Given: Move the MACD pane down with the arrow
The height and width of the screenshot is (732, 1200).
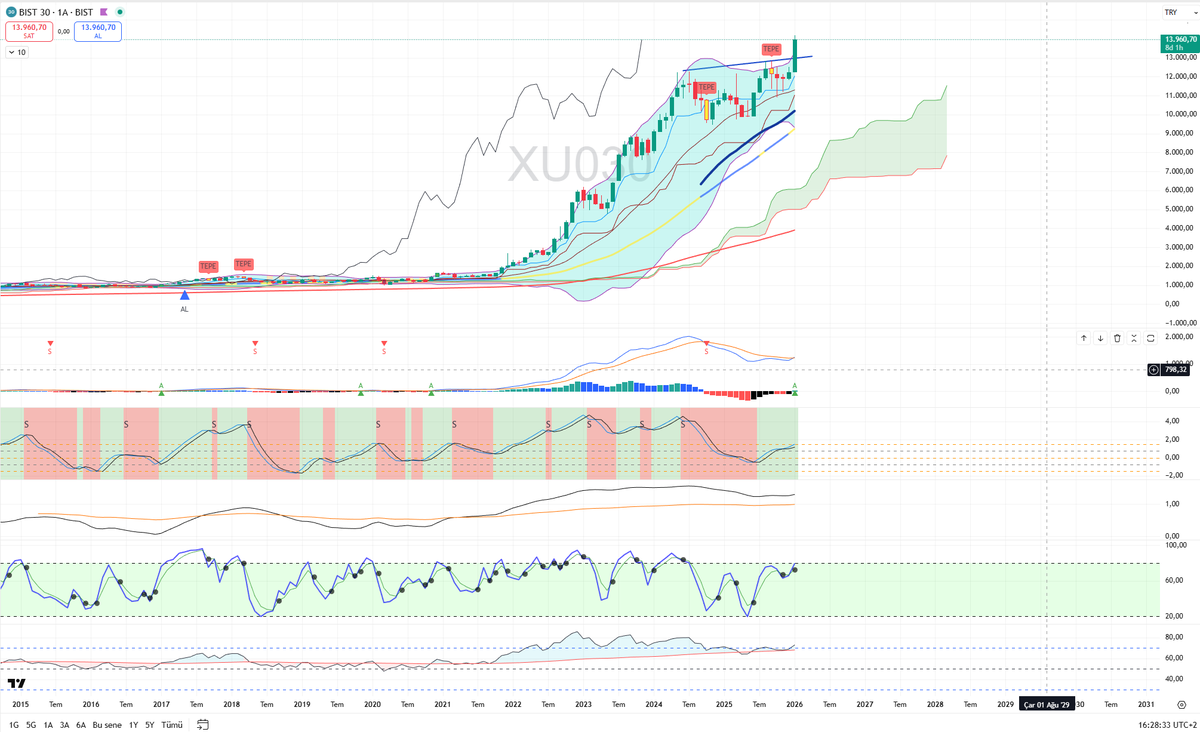Looking at the screenshot, I should pos(1100,338).
